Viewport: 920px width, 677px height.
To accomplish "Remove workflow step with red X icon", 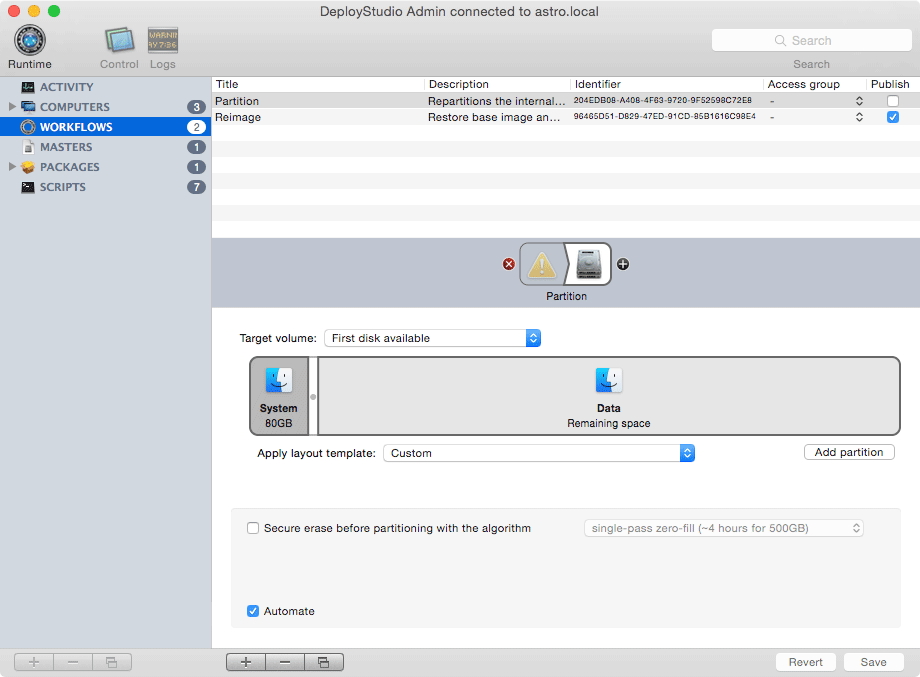I will pyautogui.click(x=509, y=264).
